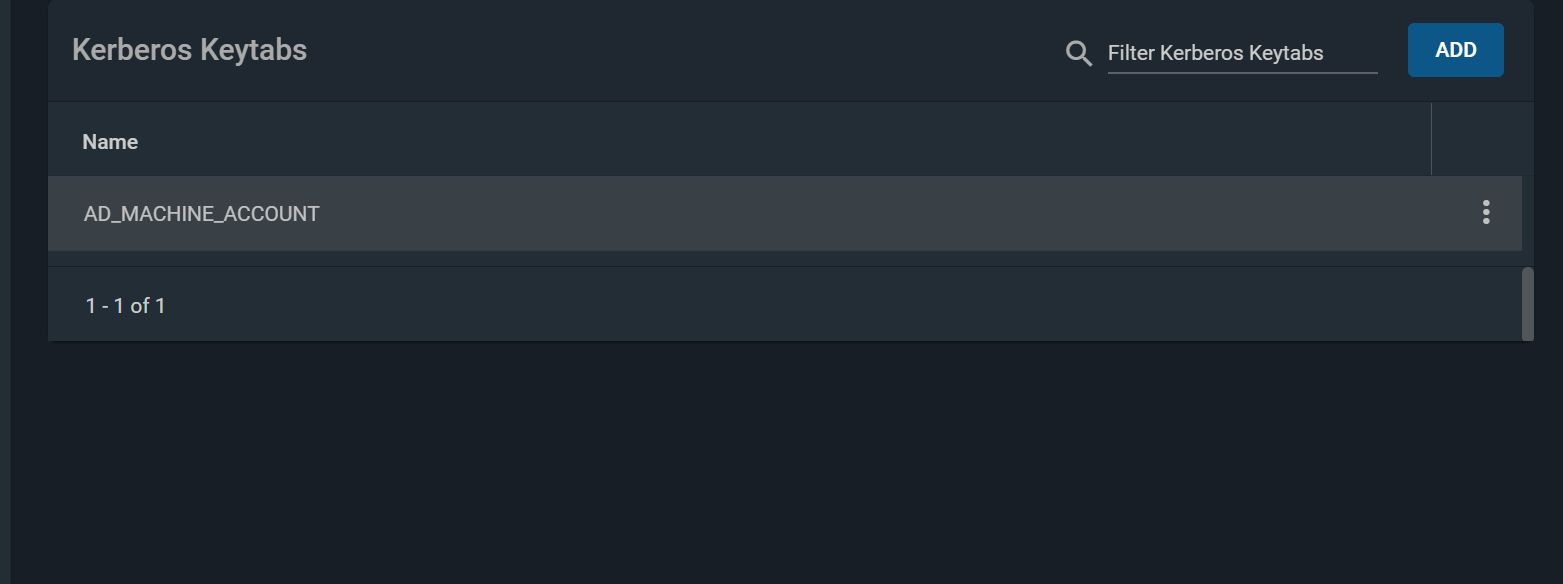Viewport: 1563px width, 584px height.
Task: Click the magnifier search icon
Action: coord(1079,53)
